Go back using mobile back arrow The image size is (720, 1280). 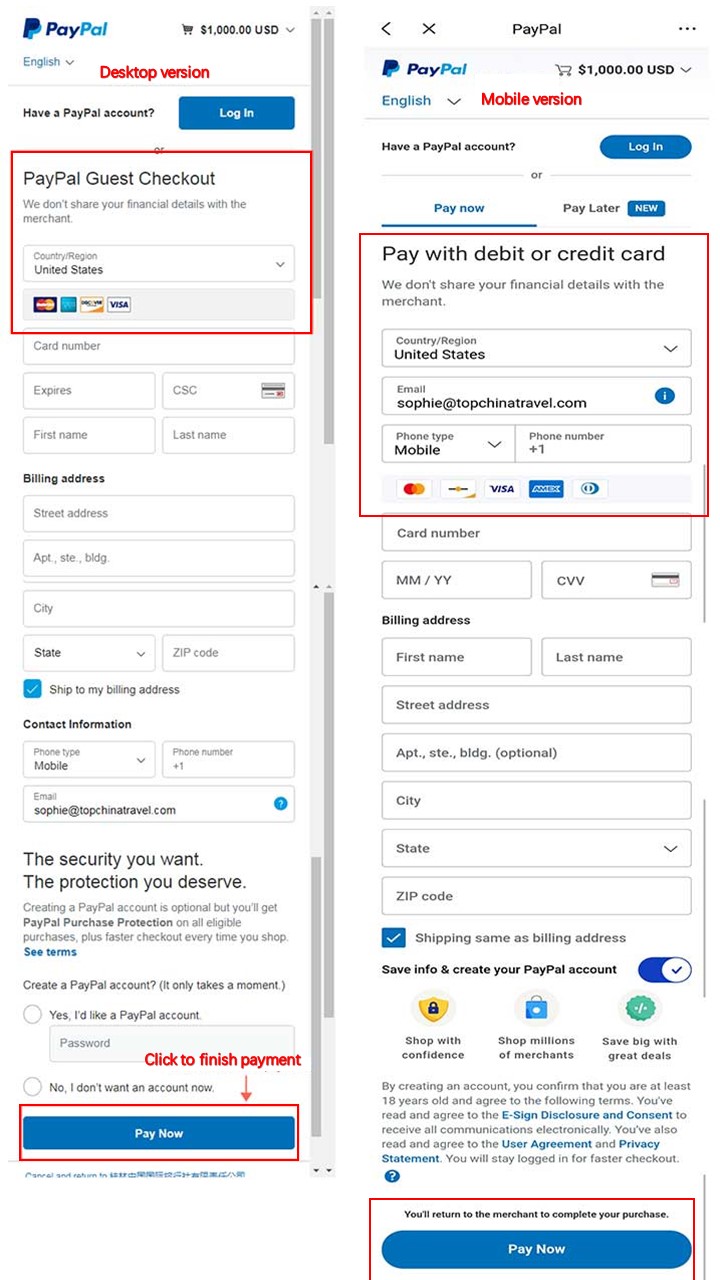tap(387, 29)
